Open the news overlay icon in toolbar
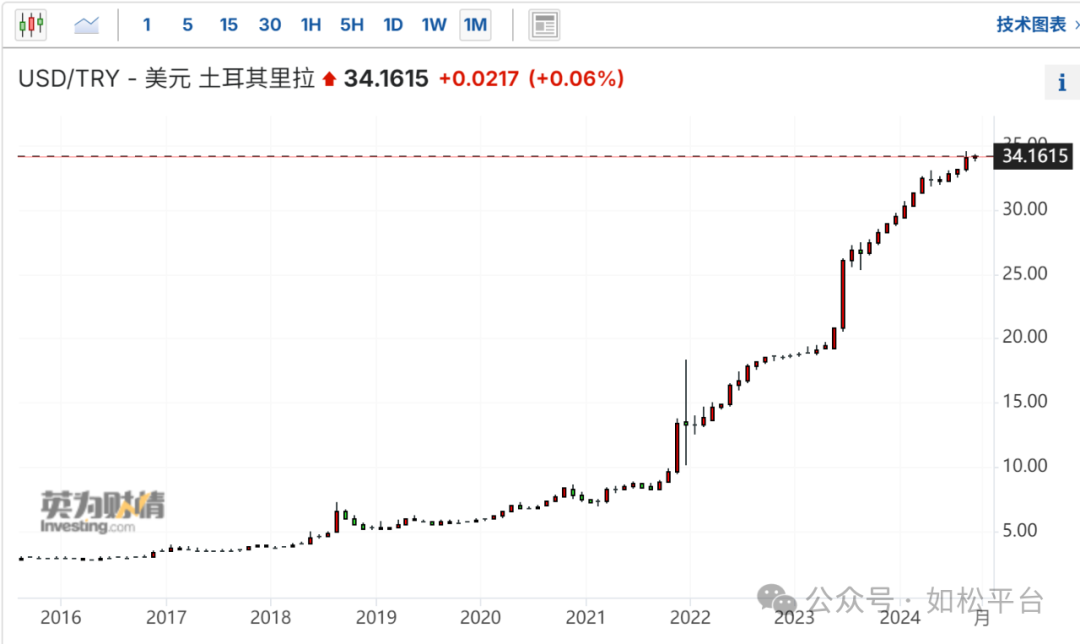This screenshot has width=1080, height=644. coord(544,25)
